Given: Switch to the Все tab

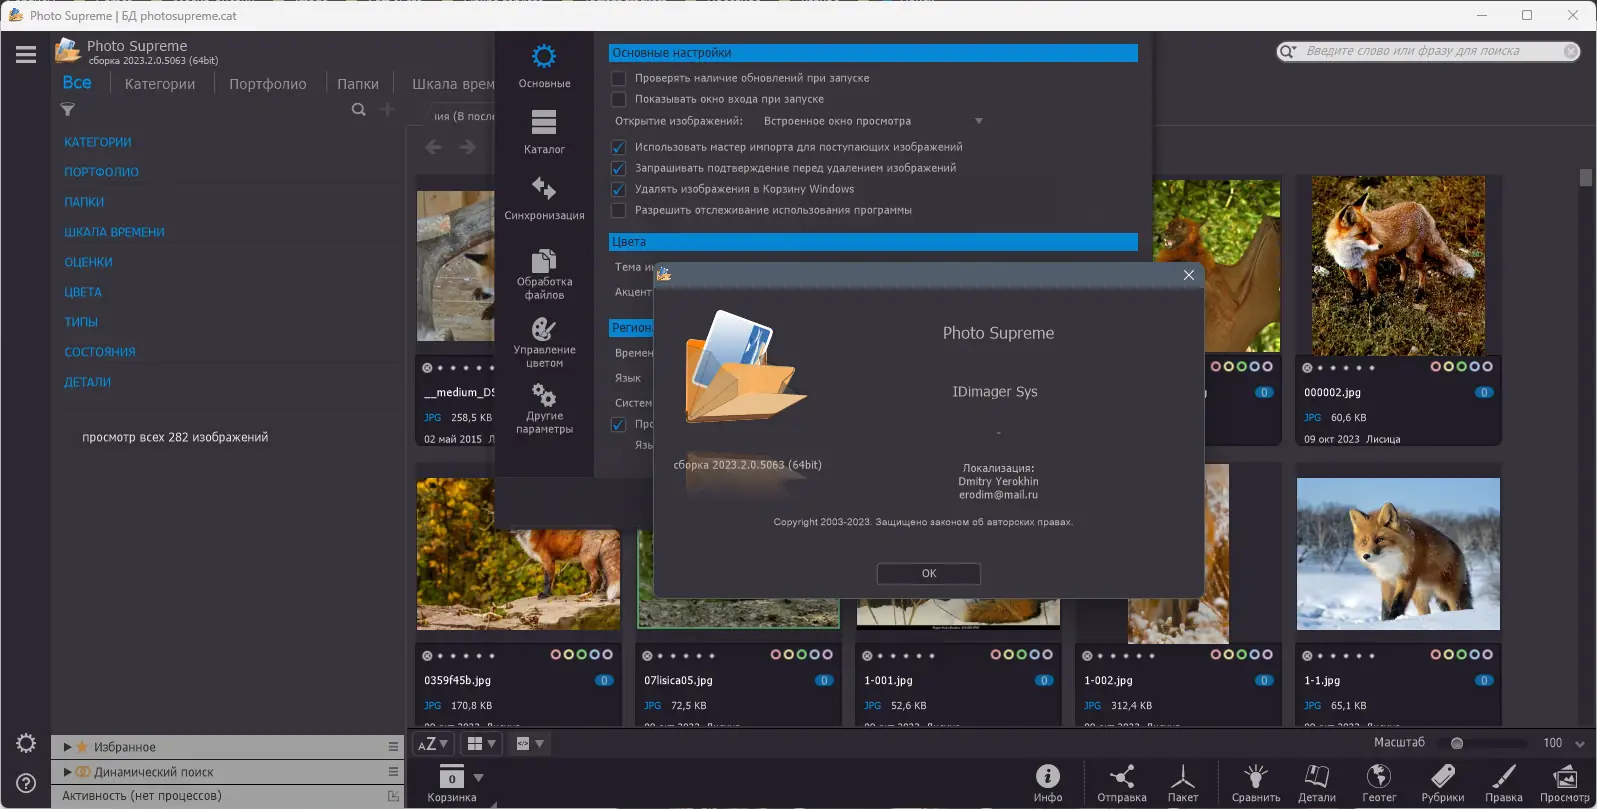Looking at the screenshot, I should pyautogui.click(x=77, y=83).
